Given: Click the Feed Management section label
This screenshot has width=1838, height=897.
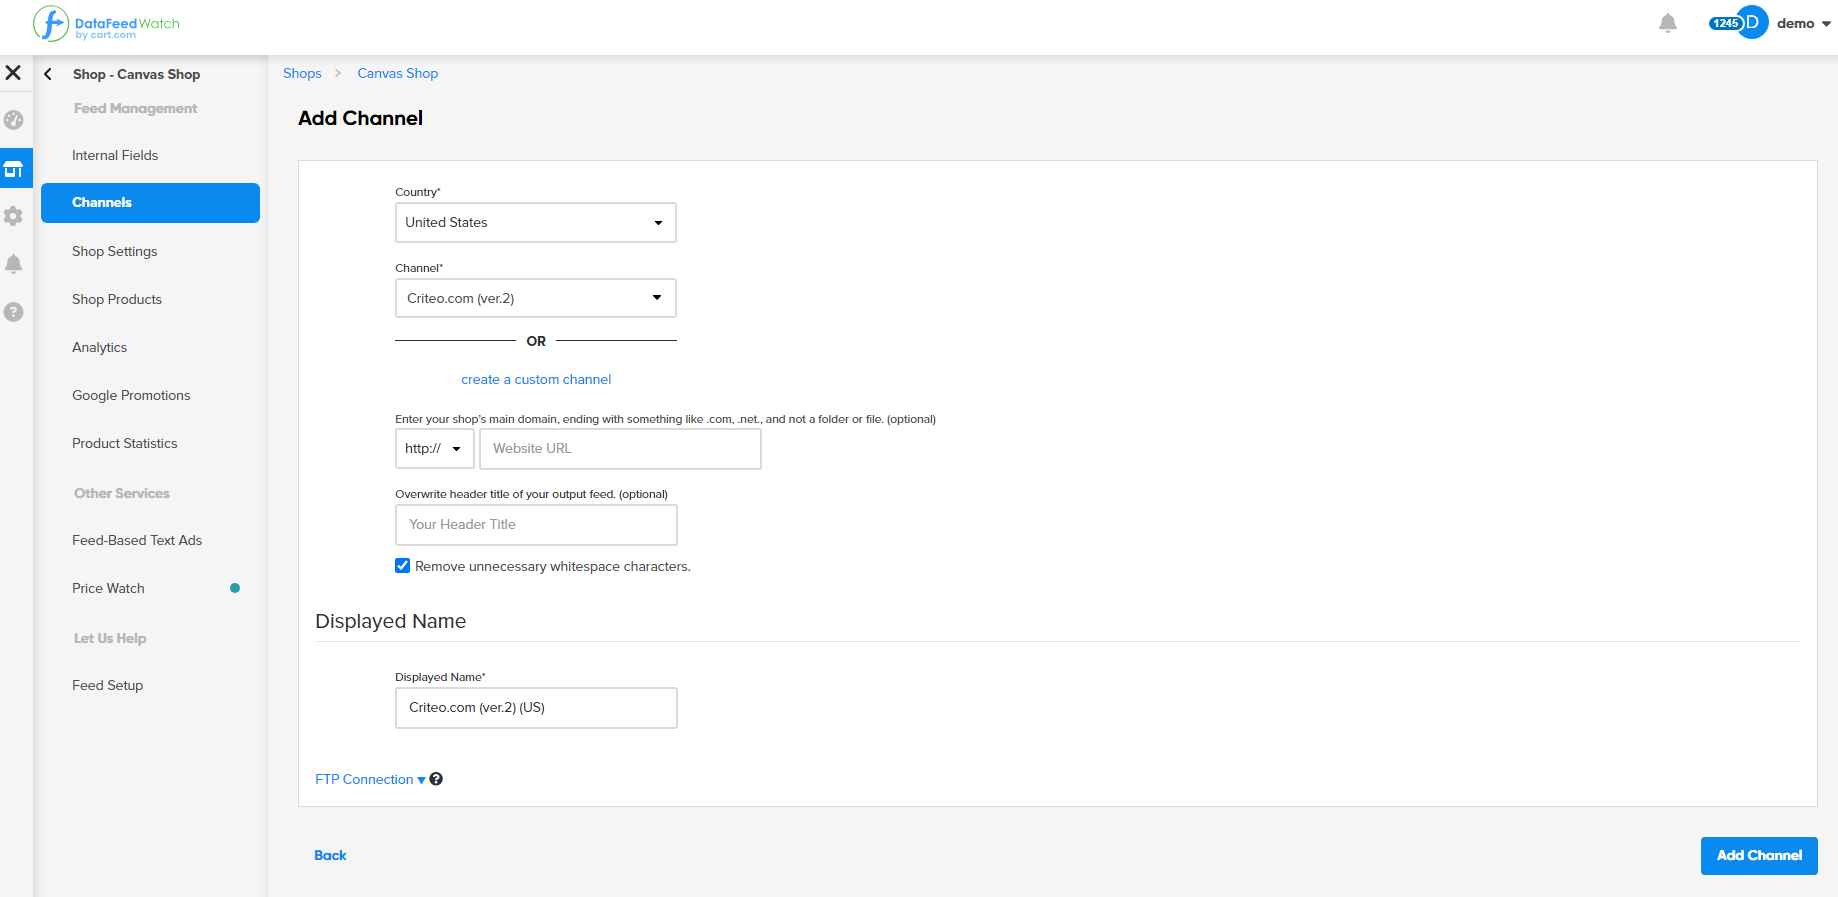Looking at the screenshot, I should coord(136,108).
